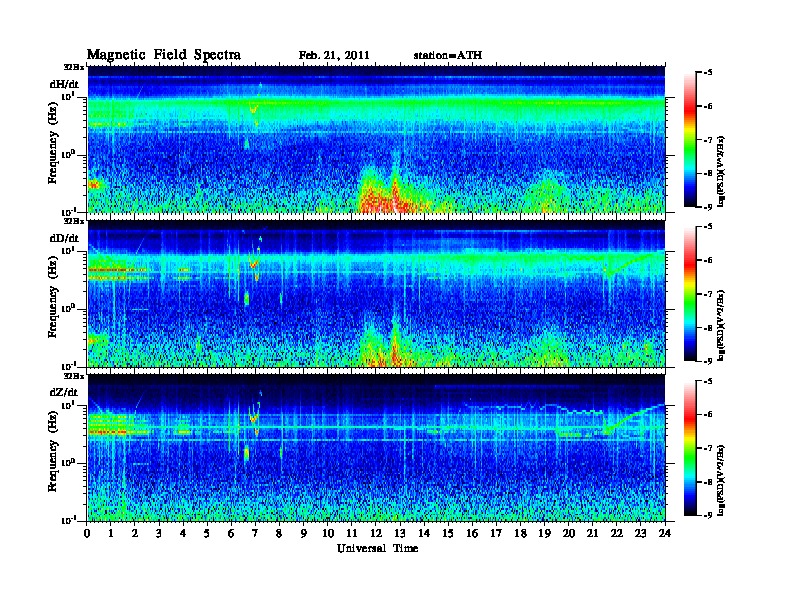Click hour 23 on the Universal Time axis
Viewport: 792px width, 612px height.
pyautogui.click(x=640, y=533)
